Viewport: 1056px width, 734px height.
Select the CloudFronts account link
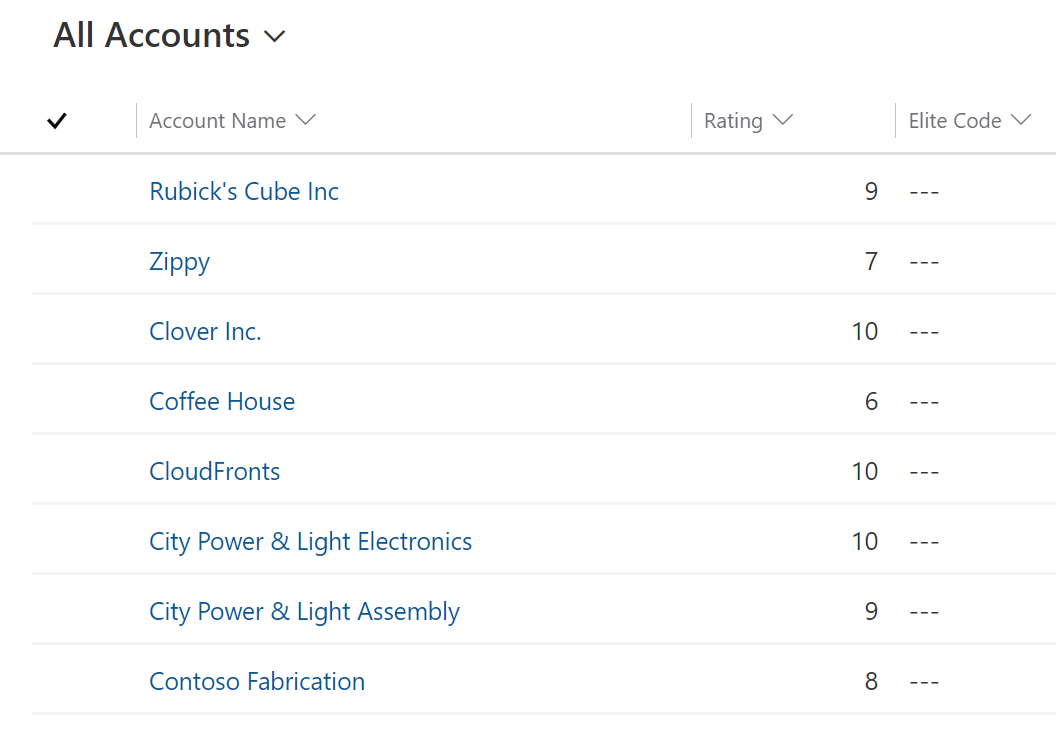click(x=215, y=471)
